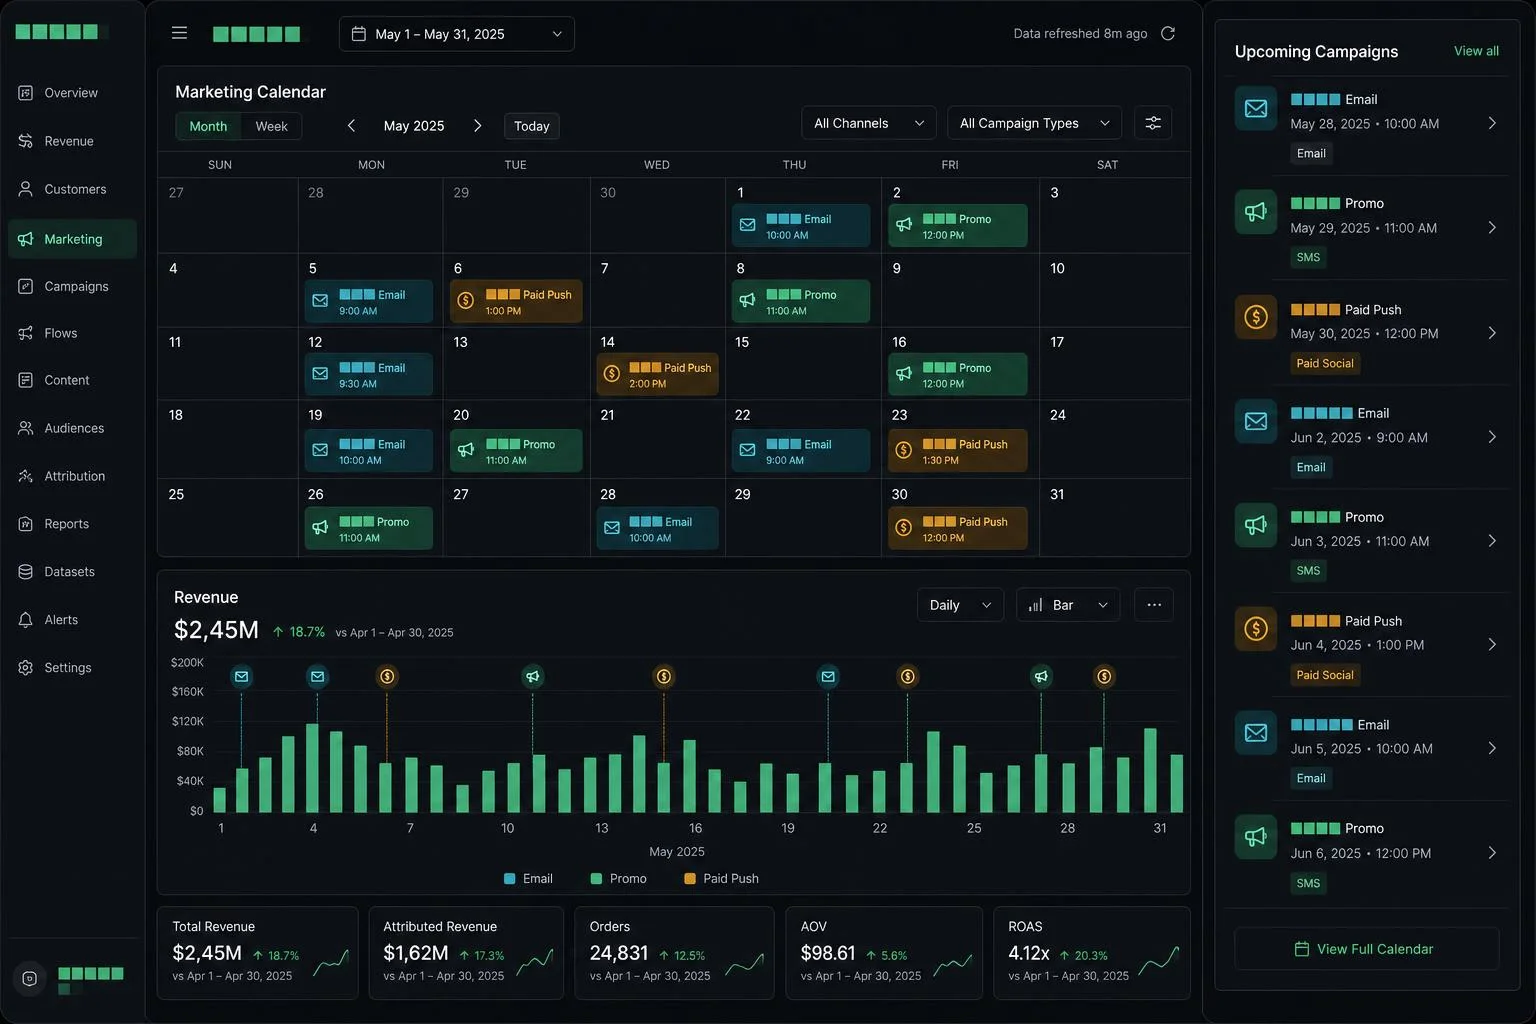Go to previous month arrow
The image size is (1536, 1024).
pyautogui.click(x=351, y=126)
